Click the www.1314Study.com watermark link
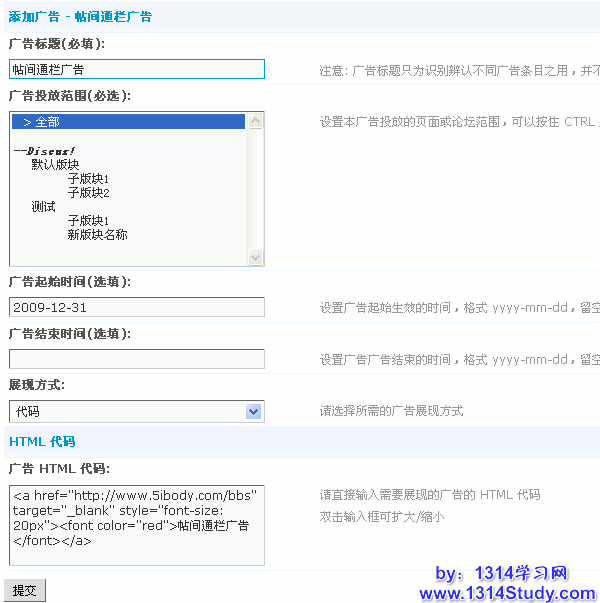This screenshot has width=600, height=603. [x=507, y=593]
